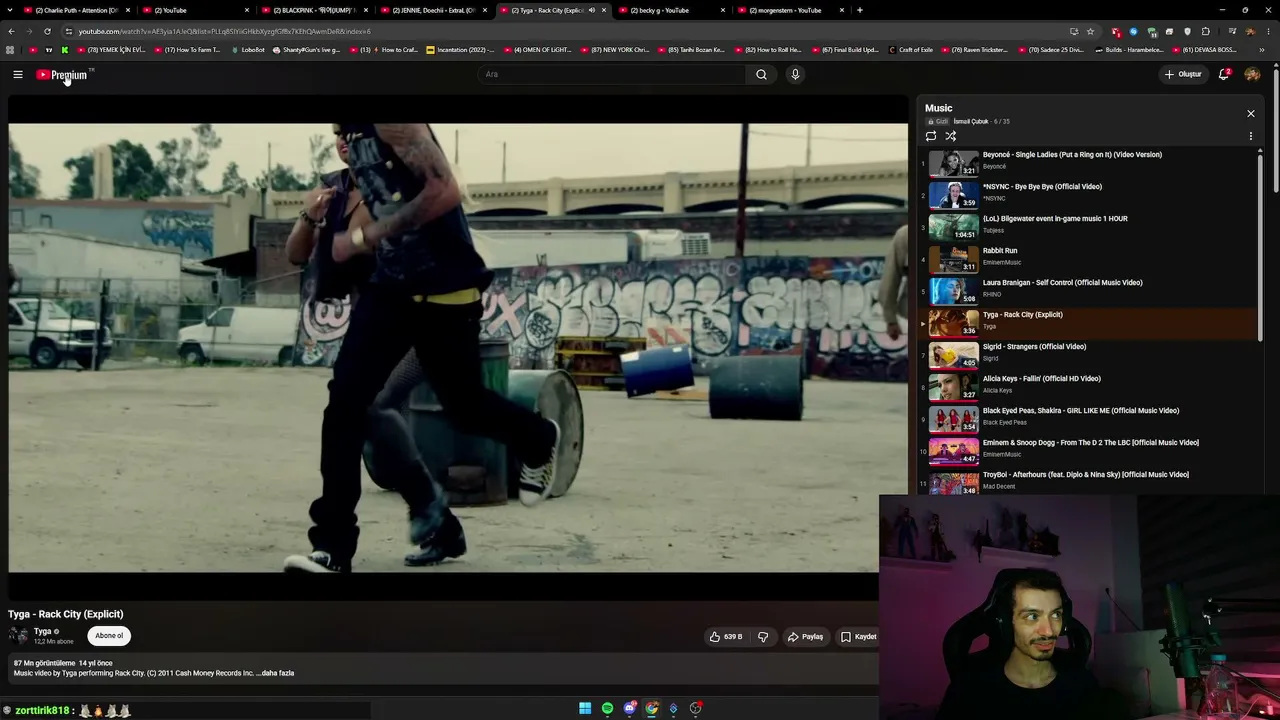Switch to the BLACKPINK tab
Image resolution: width=1280 pixels, height=720 pixels.
point(315,10)
